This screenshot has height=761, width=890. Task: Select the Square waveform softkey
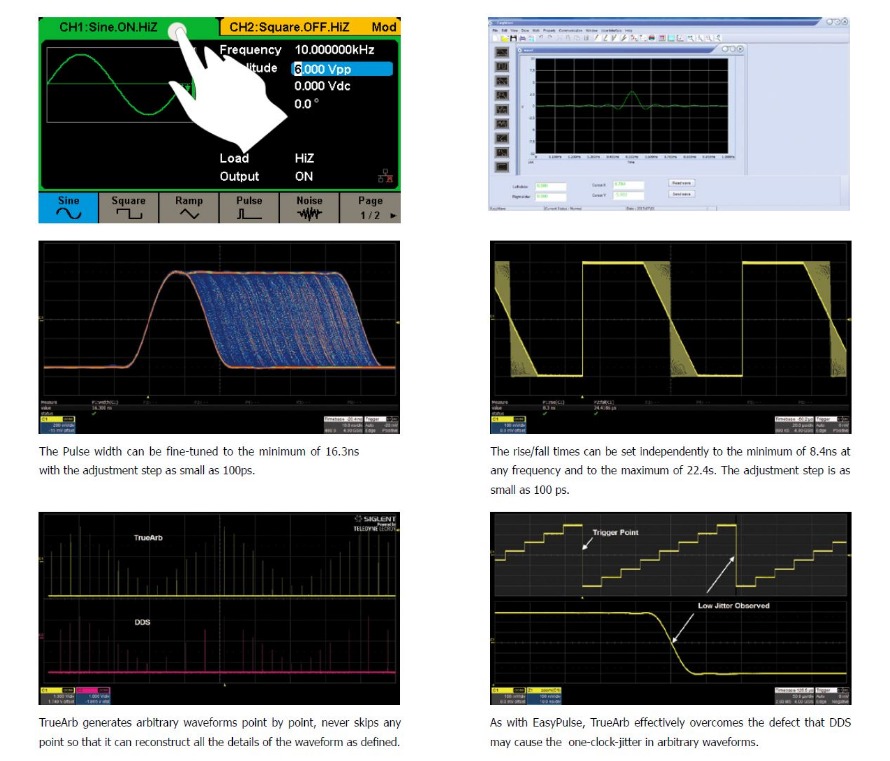pyautogui.click(x=128, y=208)
